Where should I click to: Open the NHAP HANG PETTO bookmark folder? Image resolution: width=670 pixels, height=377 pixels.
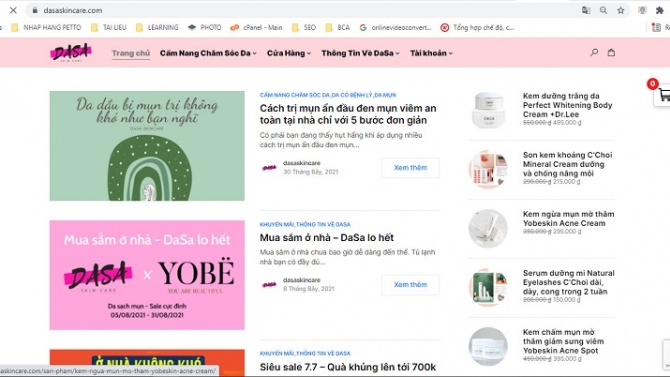coord(46,27)
